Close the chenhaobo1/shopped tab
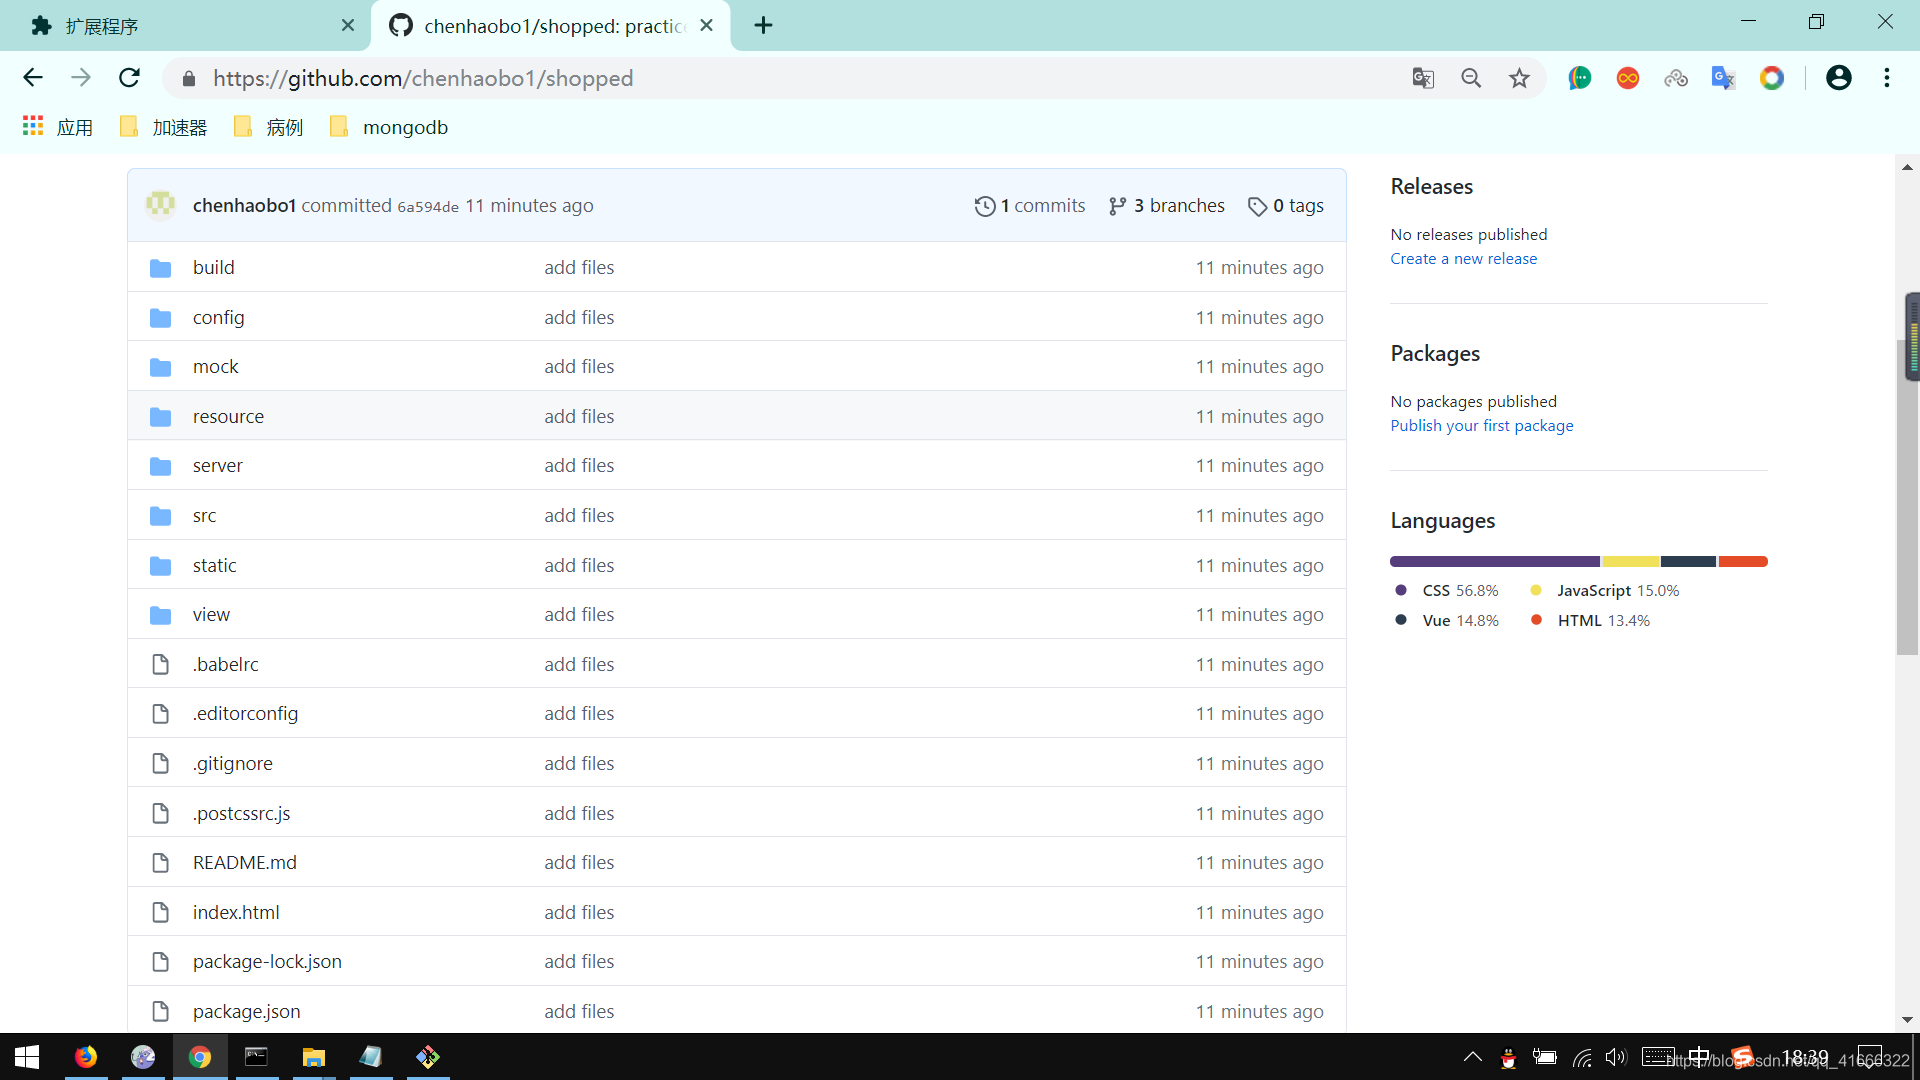This screenshot has height=1080, width=1920. (707, 26)
